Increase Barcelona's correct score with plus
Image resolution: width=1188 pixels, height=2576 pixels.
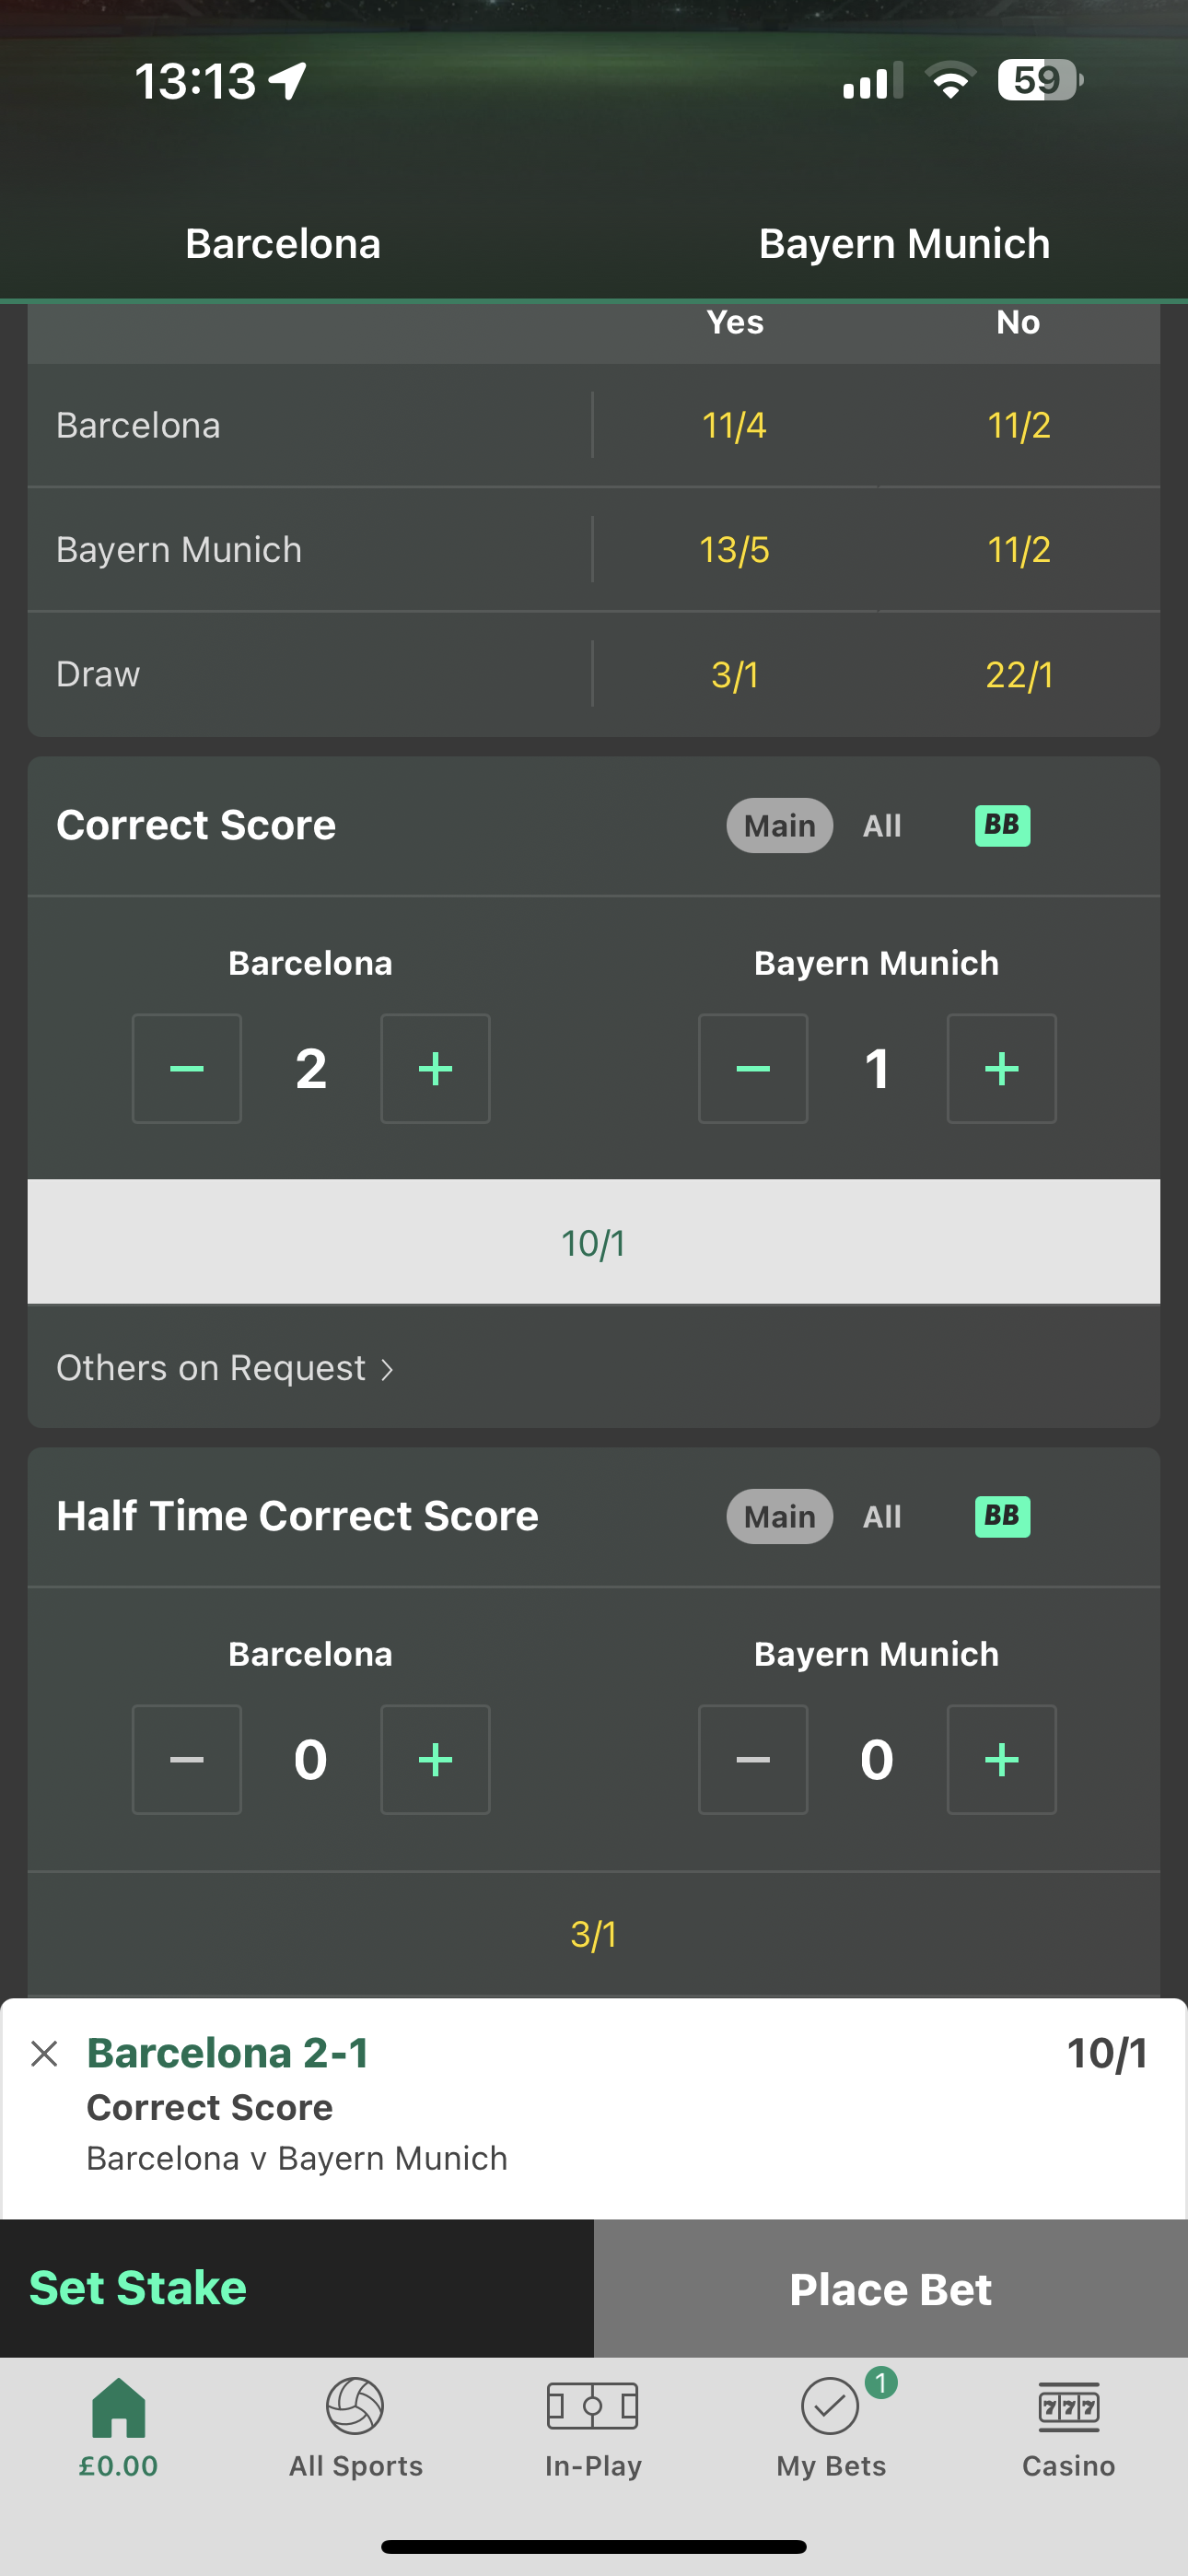435,1068
